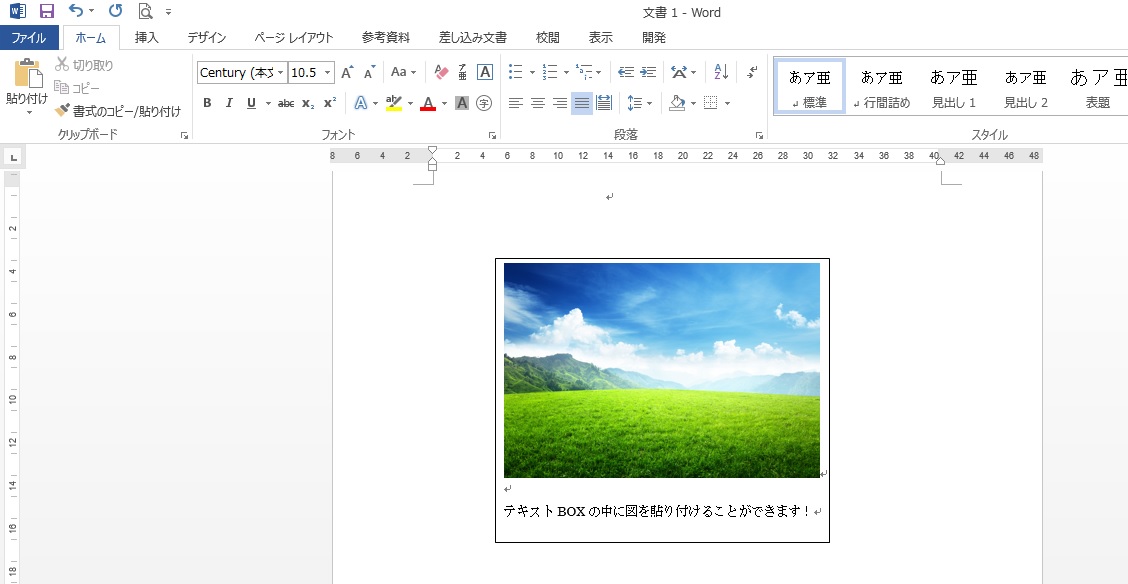The image size is (1128, 584).
Task: Click the red font color button
Action: pyautogui.click(x=428, y=103)
